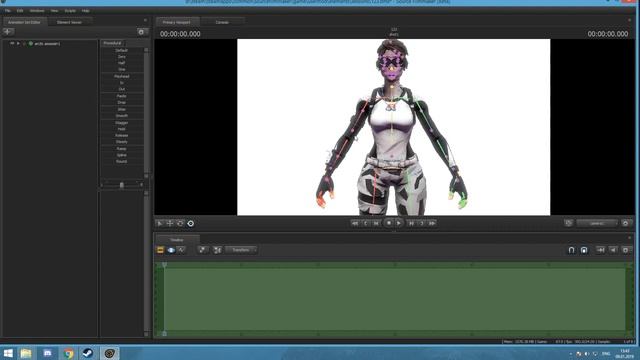Viewport: 640px width, 360px height.
Task: Apply the Default procedural preset
Action: (122, 50)
